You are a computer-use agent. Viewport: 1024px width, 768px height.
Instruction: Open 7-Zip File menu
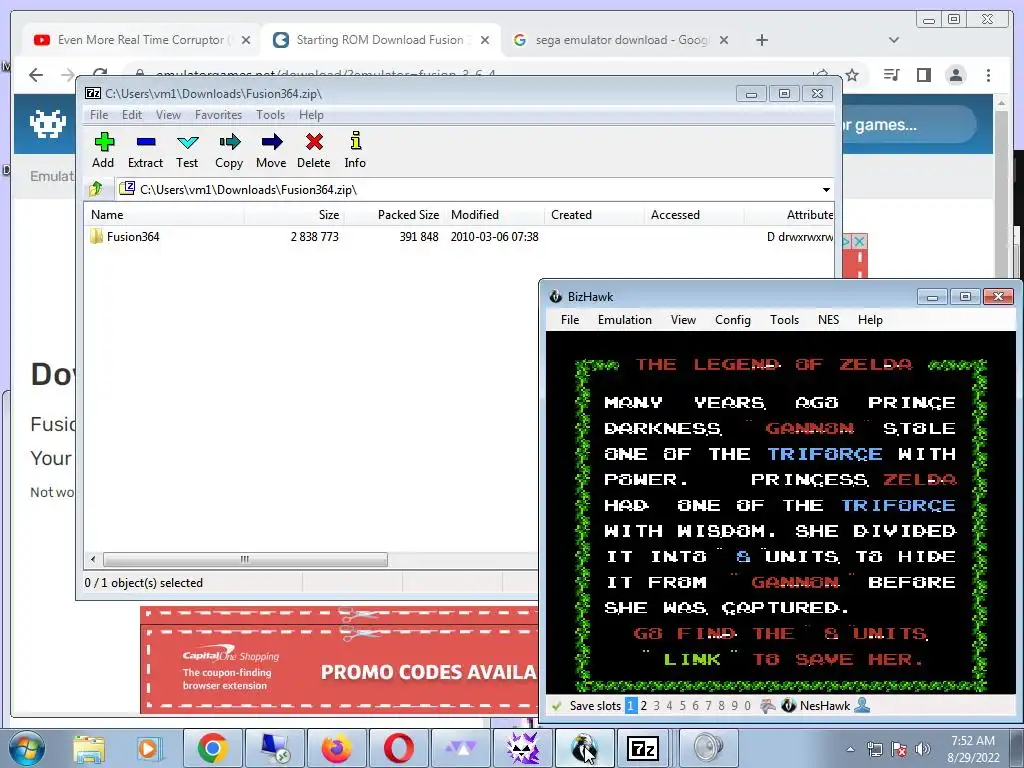[99, 115]
